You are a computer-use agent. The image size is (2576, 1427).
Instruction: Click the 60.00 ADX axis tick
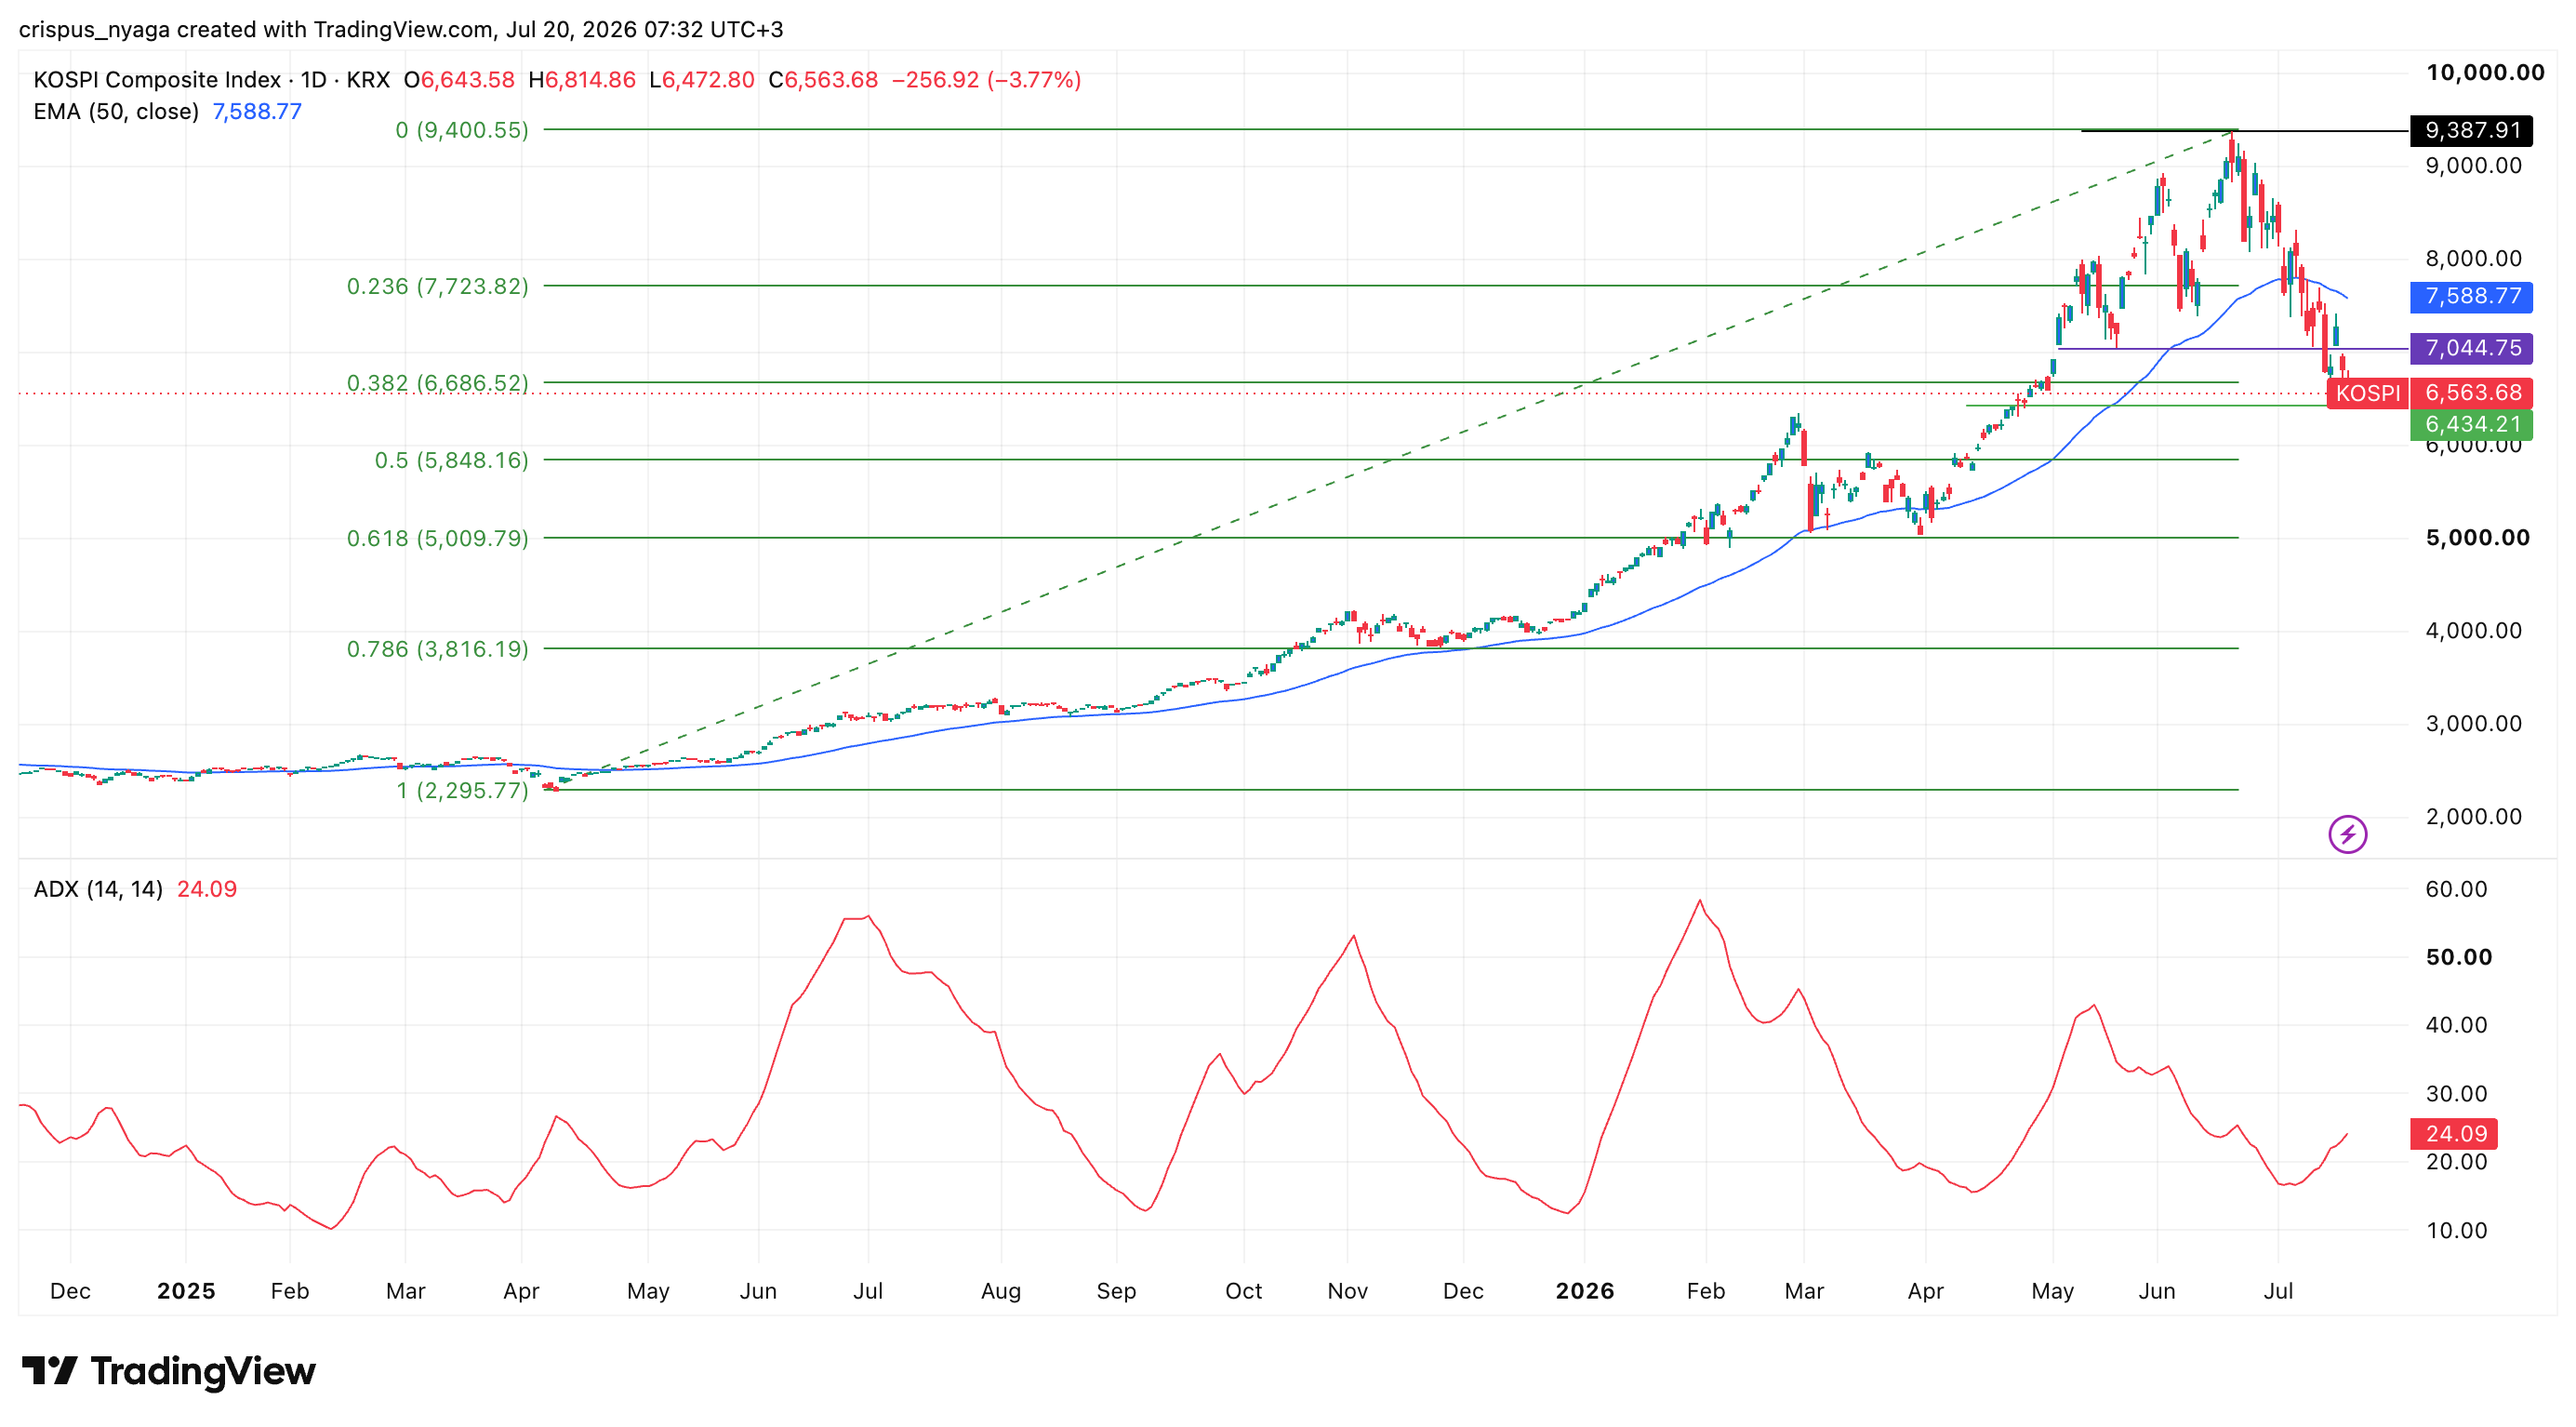2456,889
